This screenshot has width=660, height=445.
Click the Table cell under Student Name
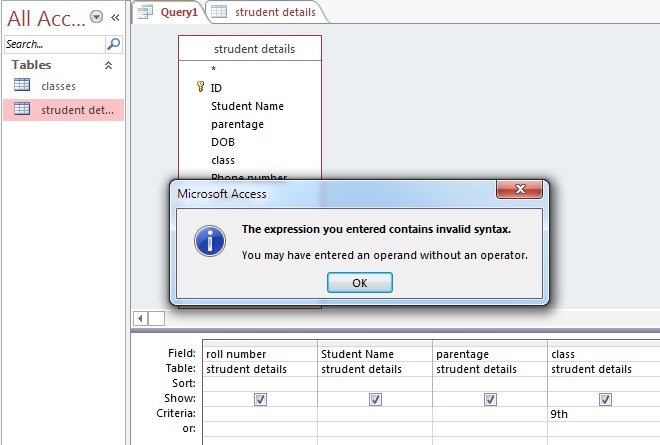click(x=375, y=369)
